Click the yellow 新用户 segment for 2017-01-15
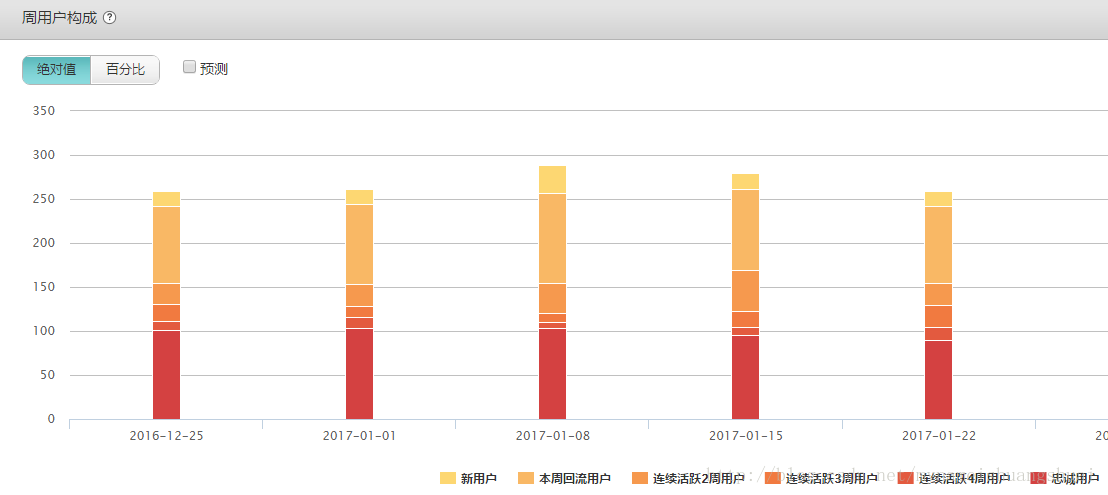Image resolution: width=1108 pixels, height=495 pixels. point(745,181)
